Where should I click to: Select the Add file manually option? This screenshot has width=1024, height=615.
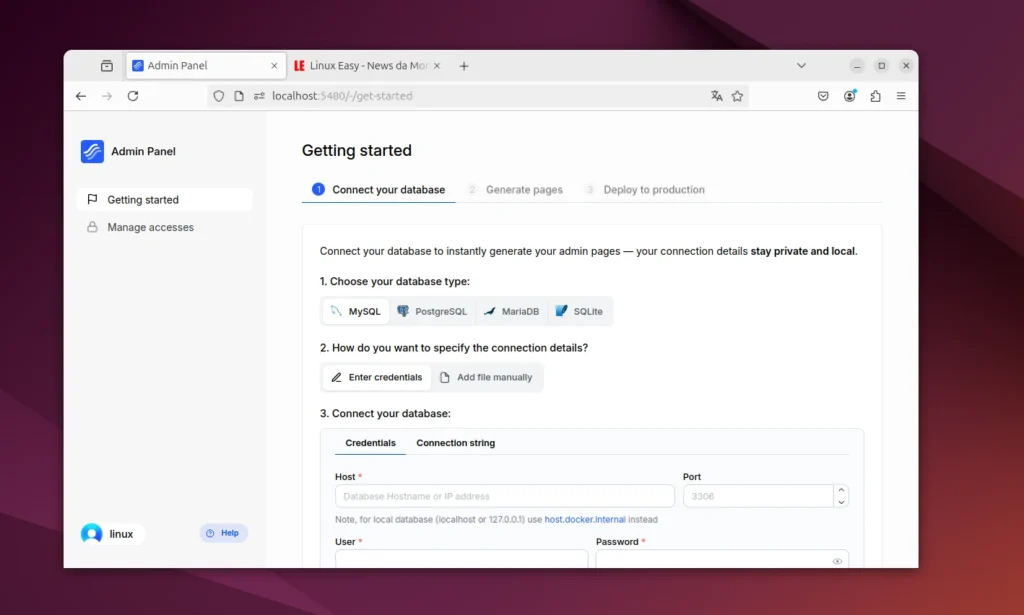point(486,378)
